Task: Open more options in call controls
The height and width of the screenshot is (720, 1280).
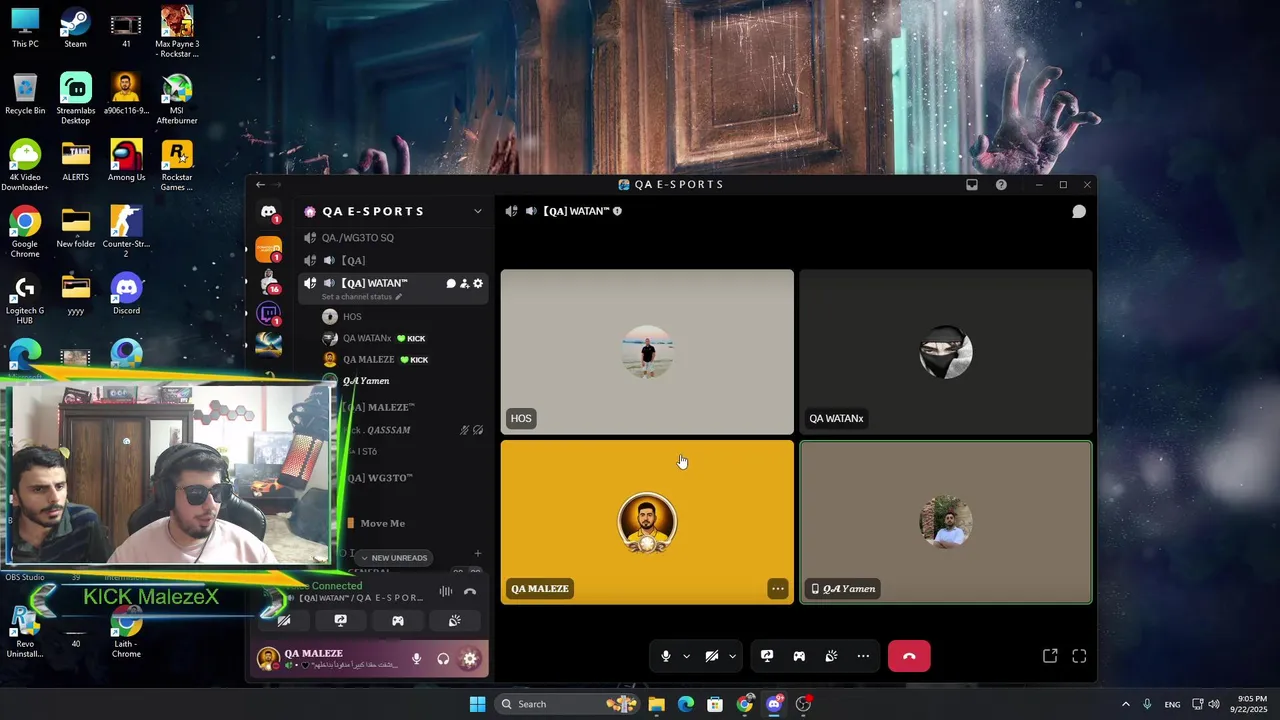Action: pos(863,656)
